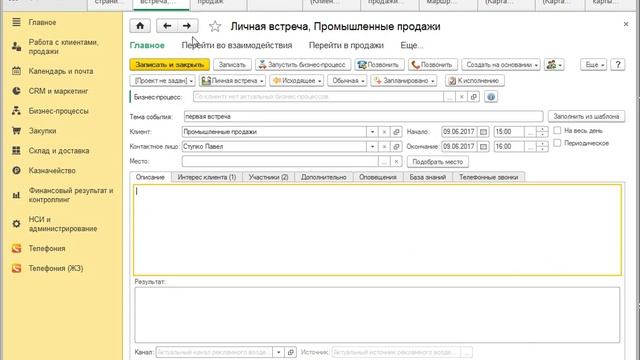This screenshot has height=360, width=640.
Task: Clear the Бизнес-процесс field
Action: click(x=462, y=97)
